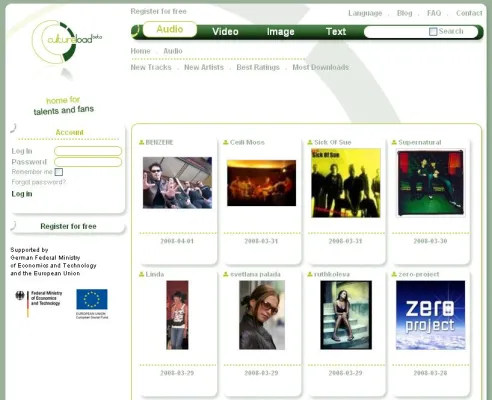Image resolution: width=492 pixels, height=400 pixels.
Task: Click the 2008-03-28 date under zero-project
Action: click(x=430, y=373)
